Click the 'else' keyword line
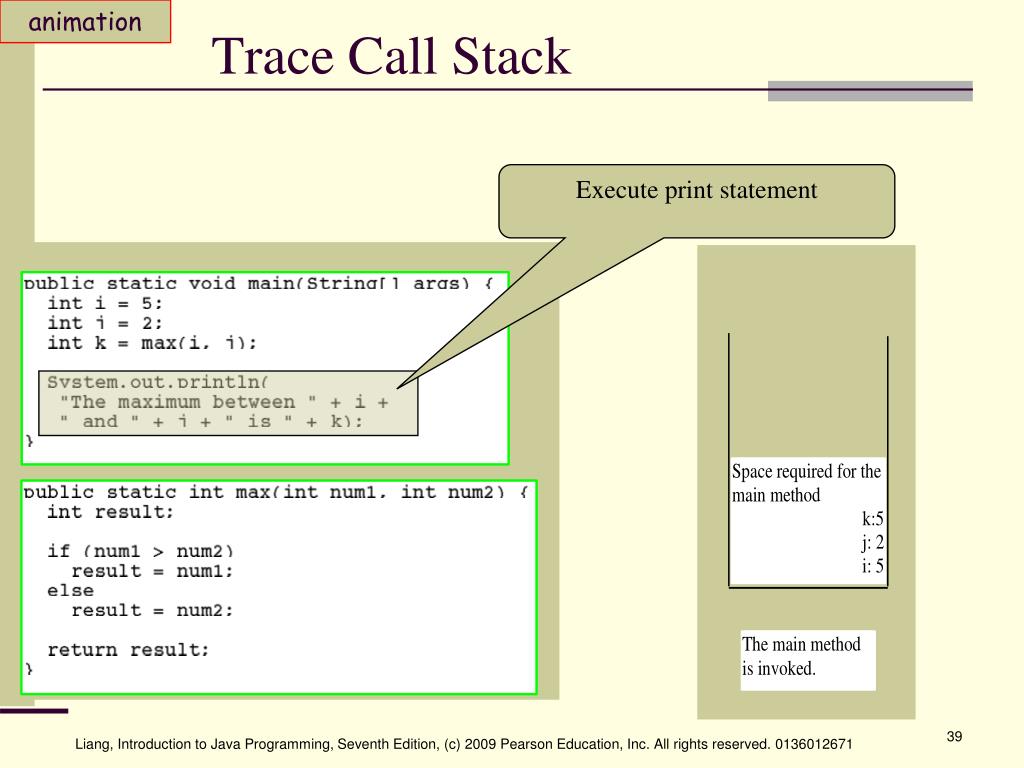The height and width of the screenshot is (768, 1024). tap(71, 590)
